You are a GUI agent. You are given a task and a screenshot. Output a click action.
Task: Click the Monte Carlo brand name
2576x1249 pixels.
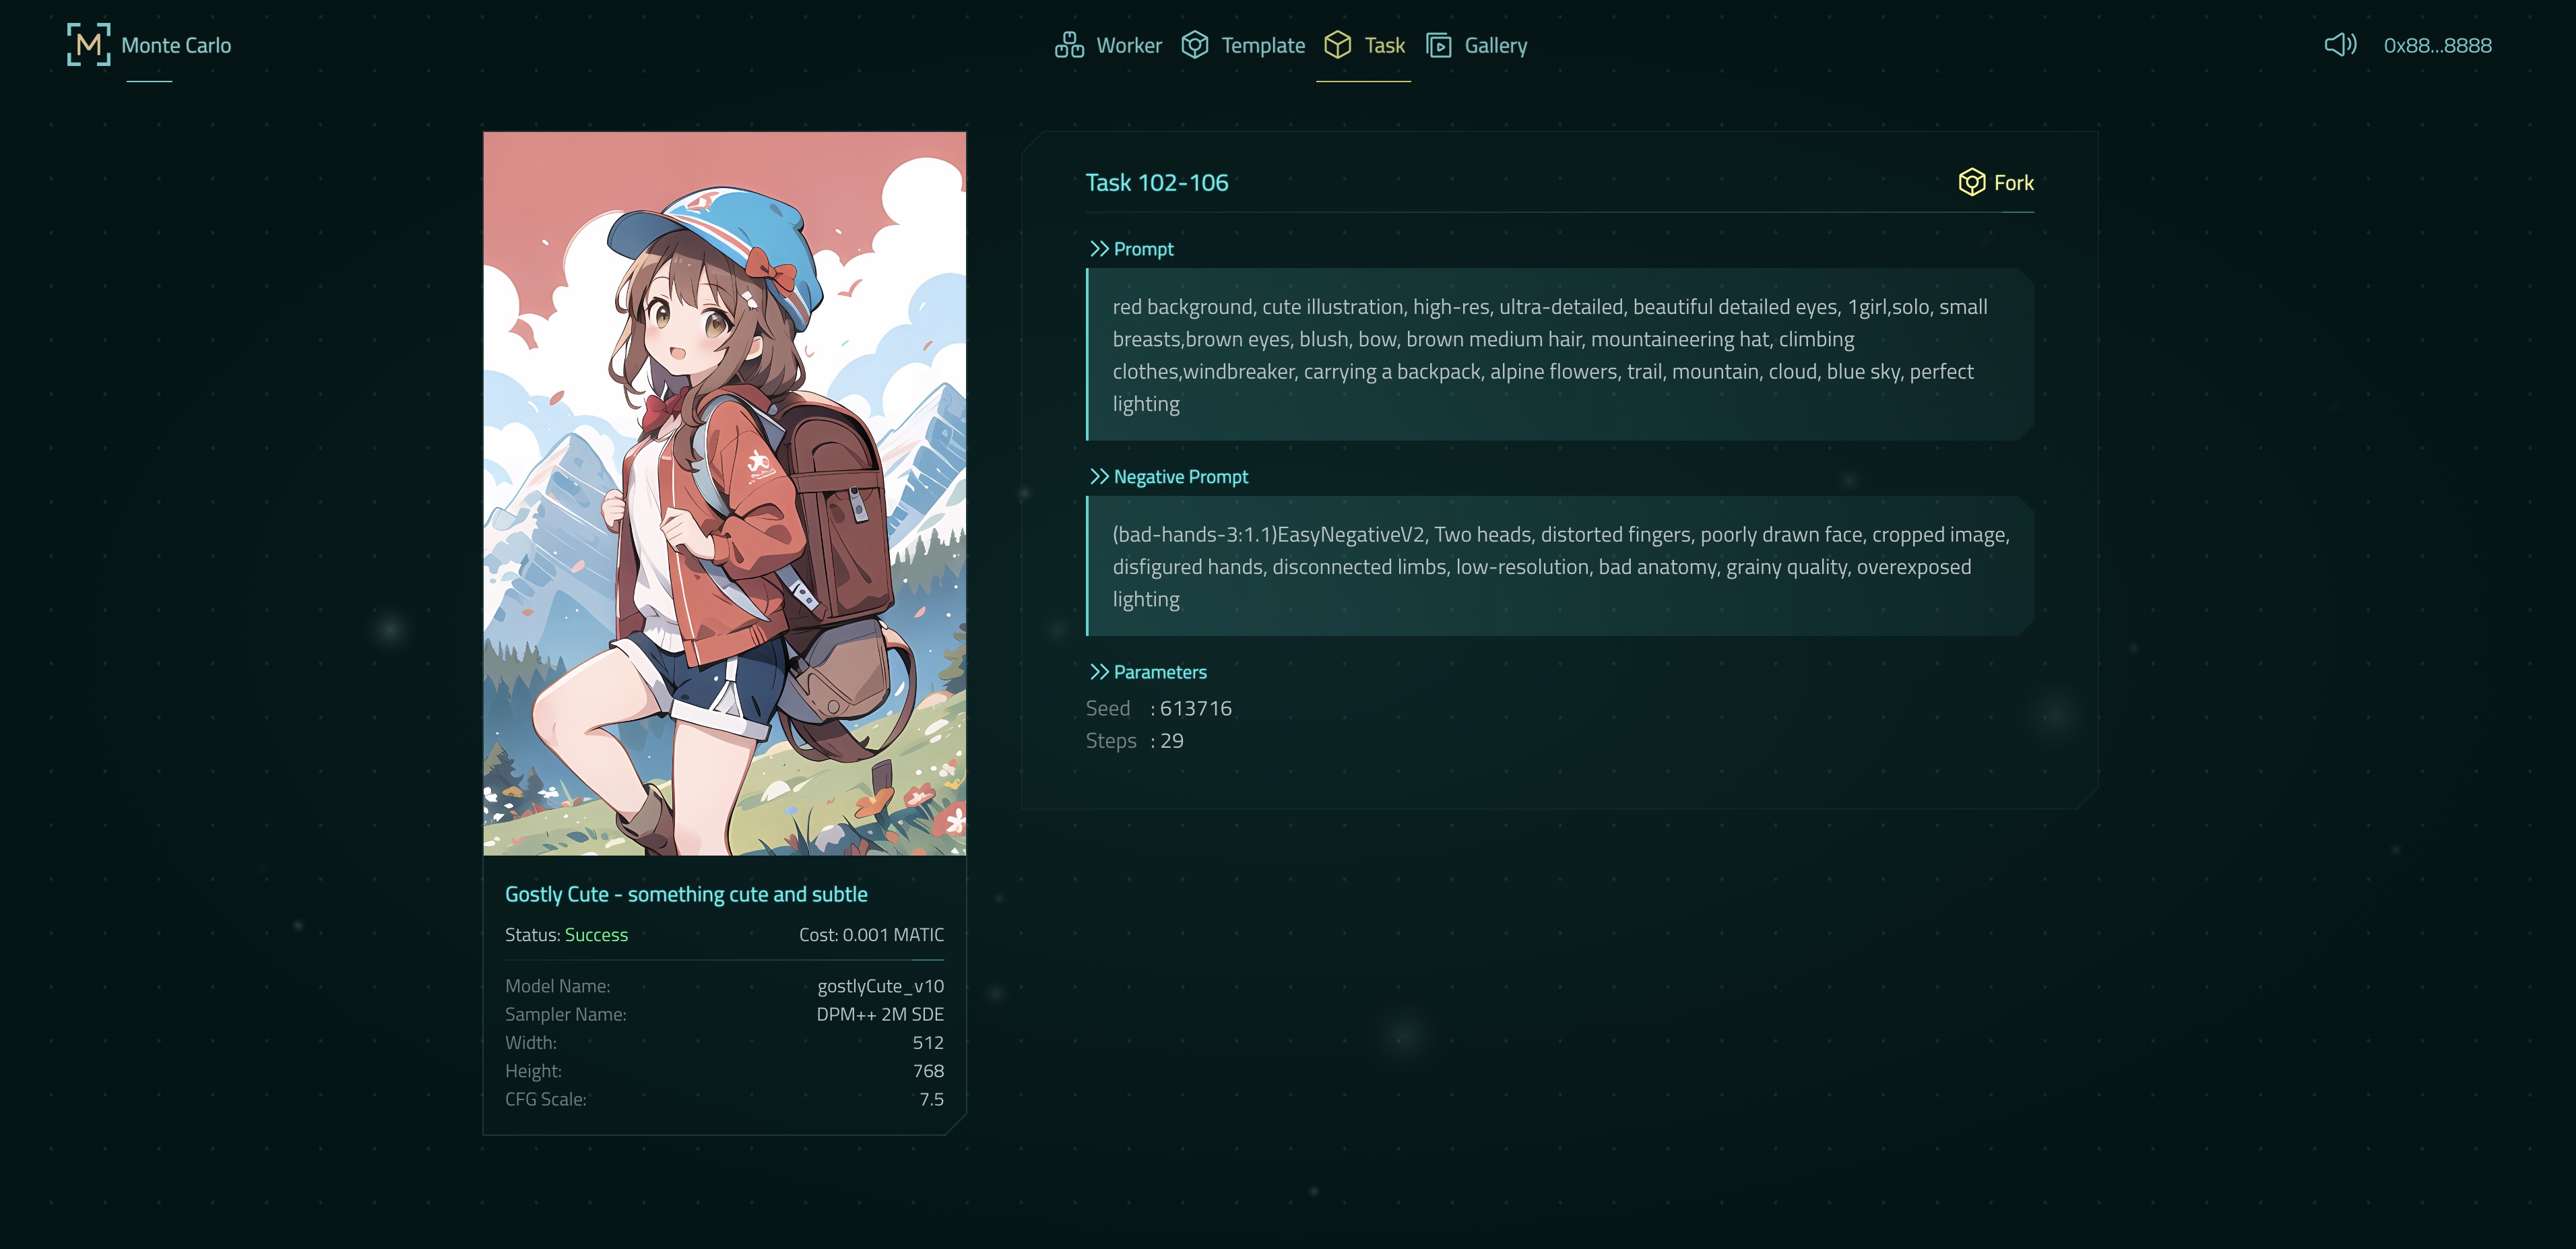pos(176,45)
